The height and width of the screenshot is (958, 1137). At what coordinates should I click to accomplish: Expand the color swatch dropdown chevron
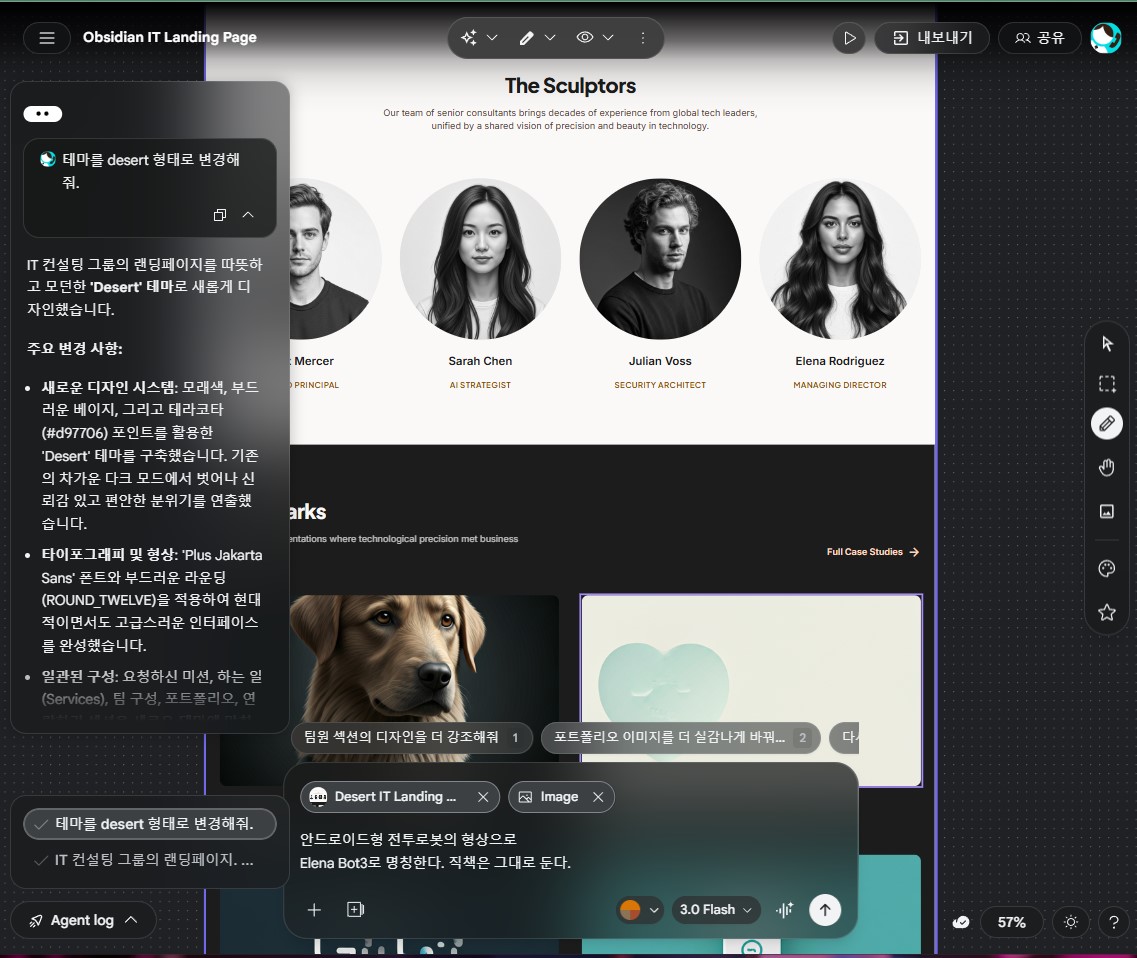coord(654,909)
